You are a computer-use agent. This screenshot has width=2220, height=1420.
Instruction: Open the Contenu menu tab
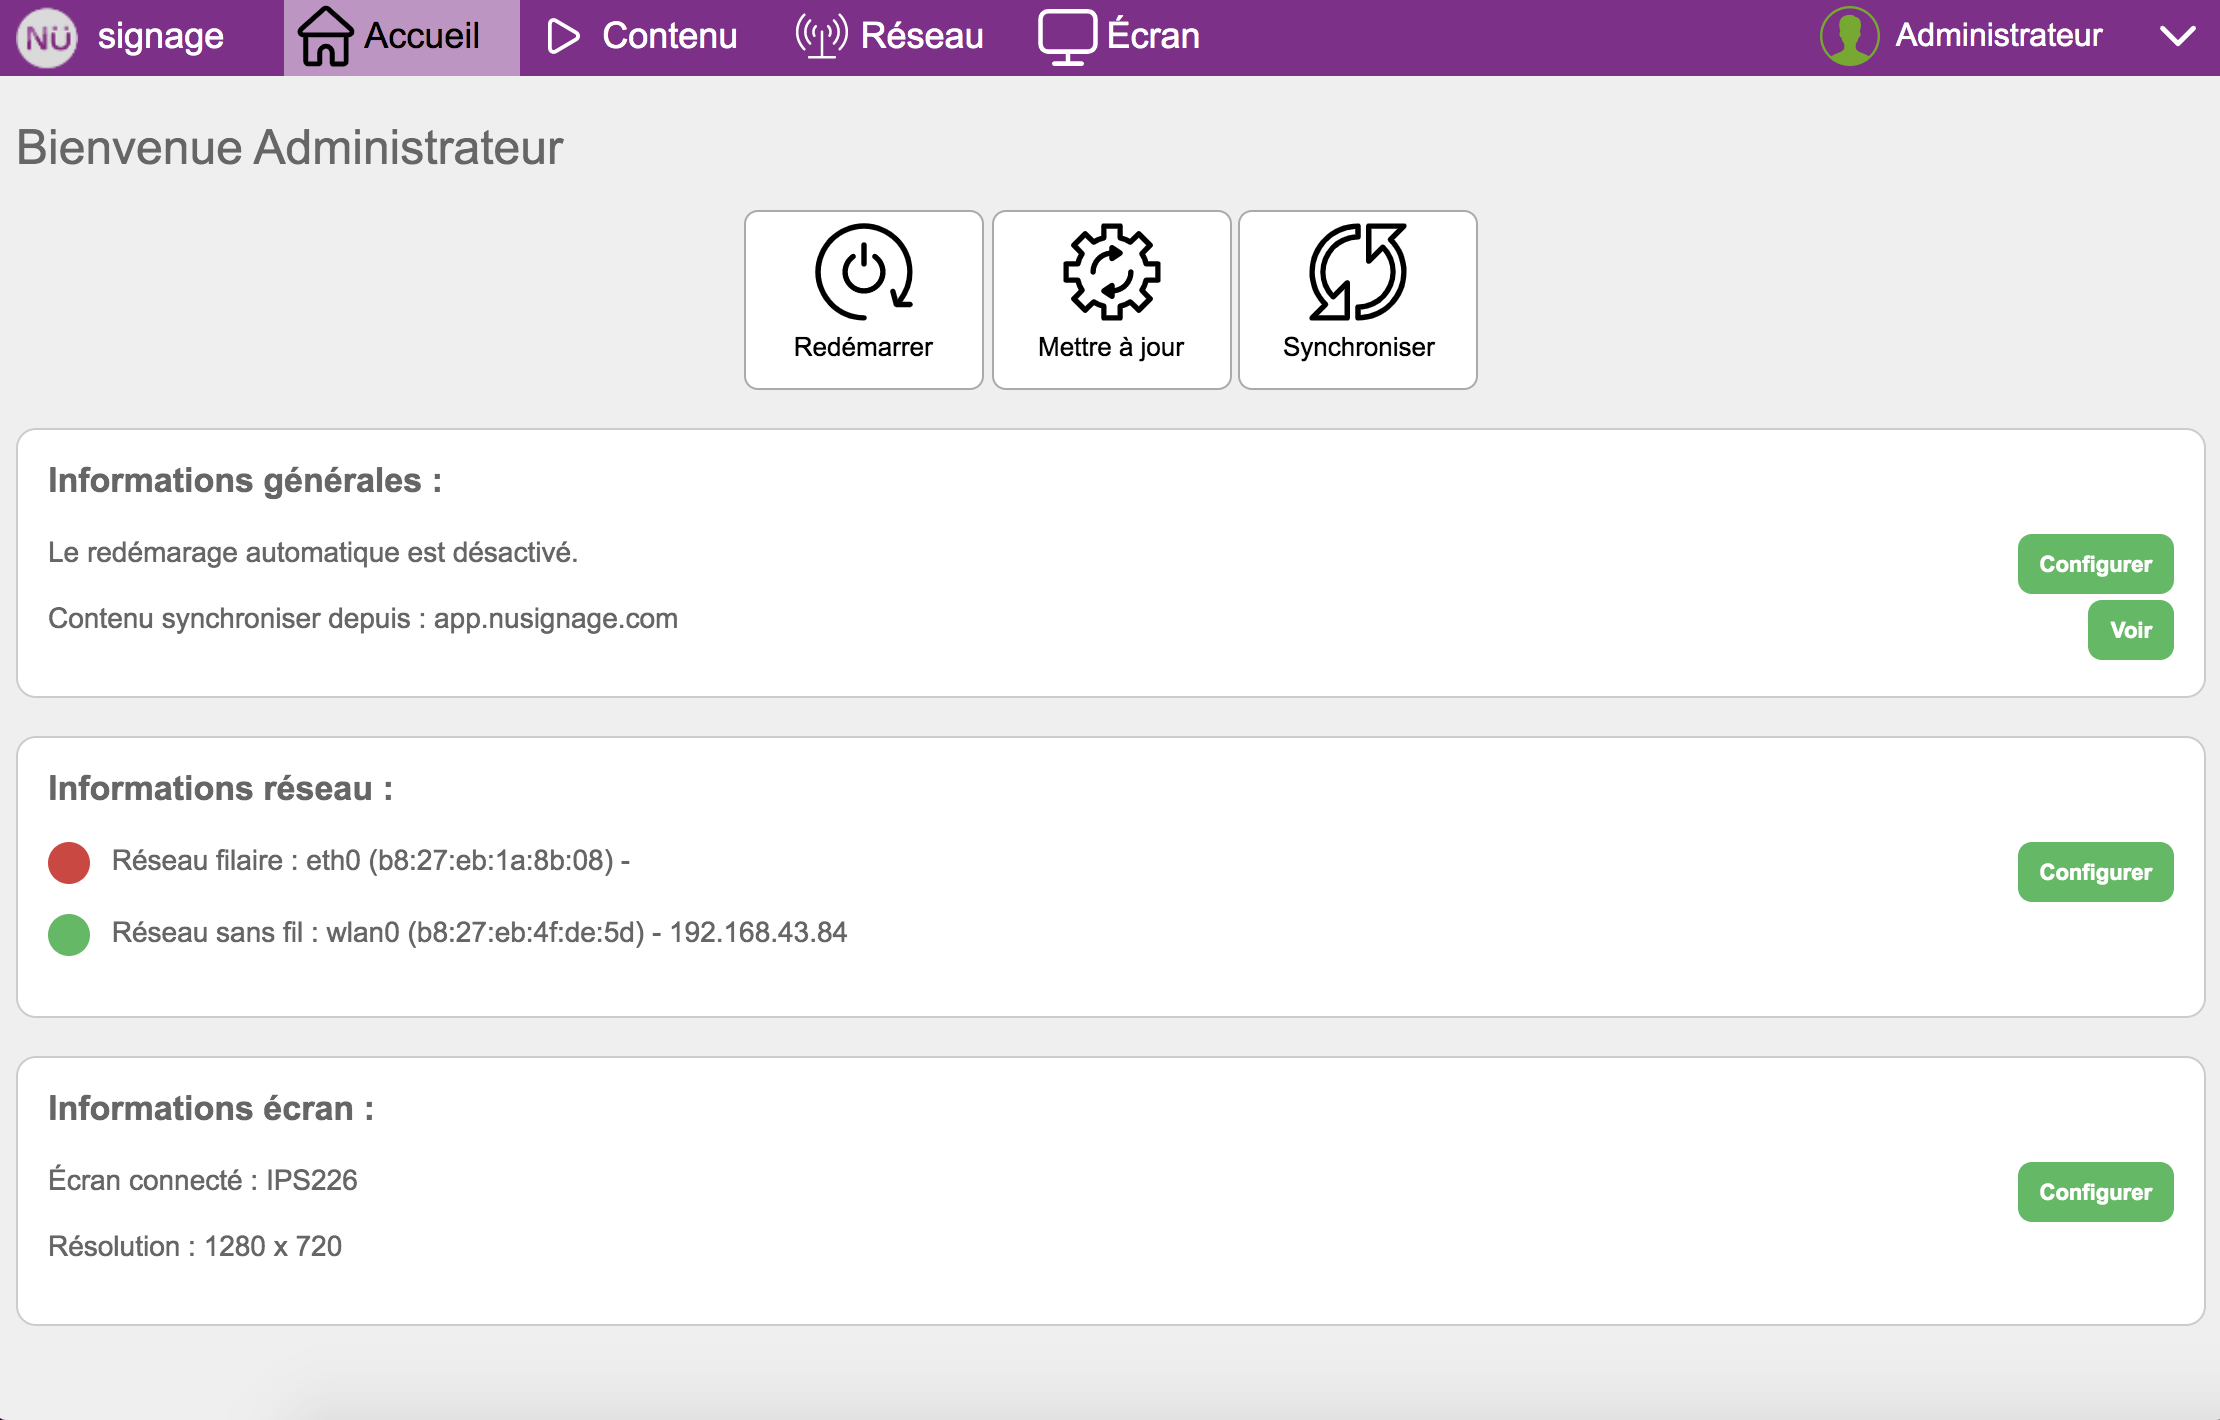[669, 36]
